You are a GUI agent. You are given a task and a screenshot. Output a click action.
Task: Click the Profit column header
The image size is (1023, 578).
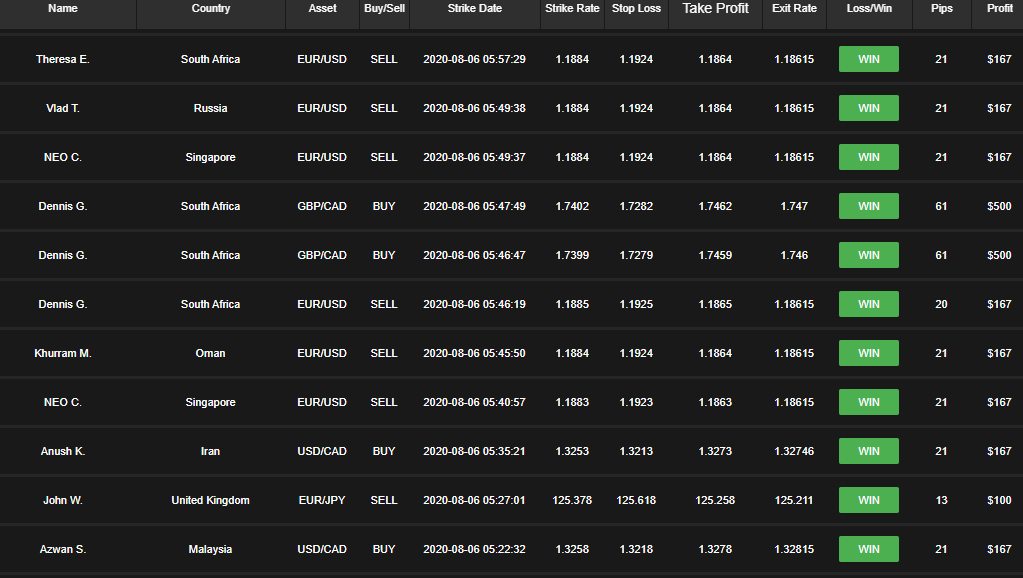1000,8
